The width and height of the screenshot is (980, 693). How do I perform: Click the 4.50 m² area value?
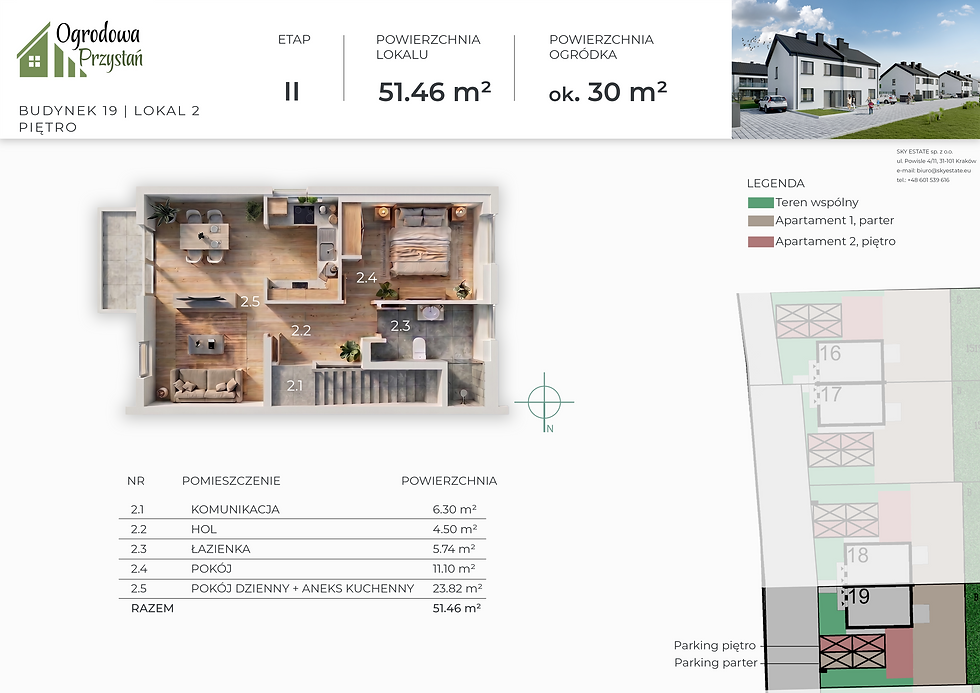(454, 529)
